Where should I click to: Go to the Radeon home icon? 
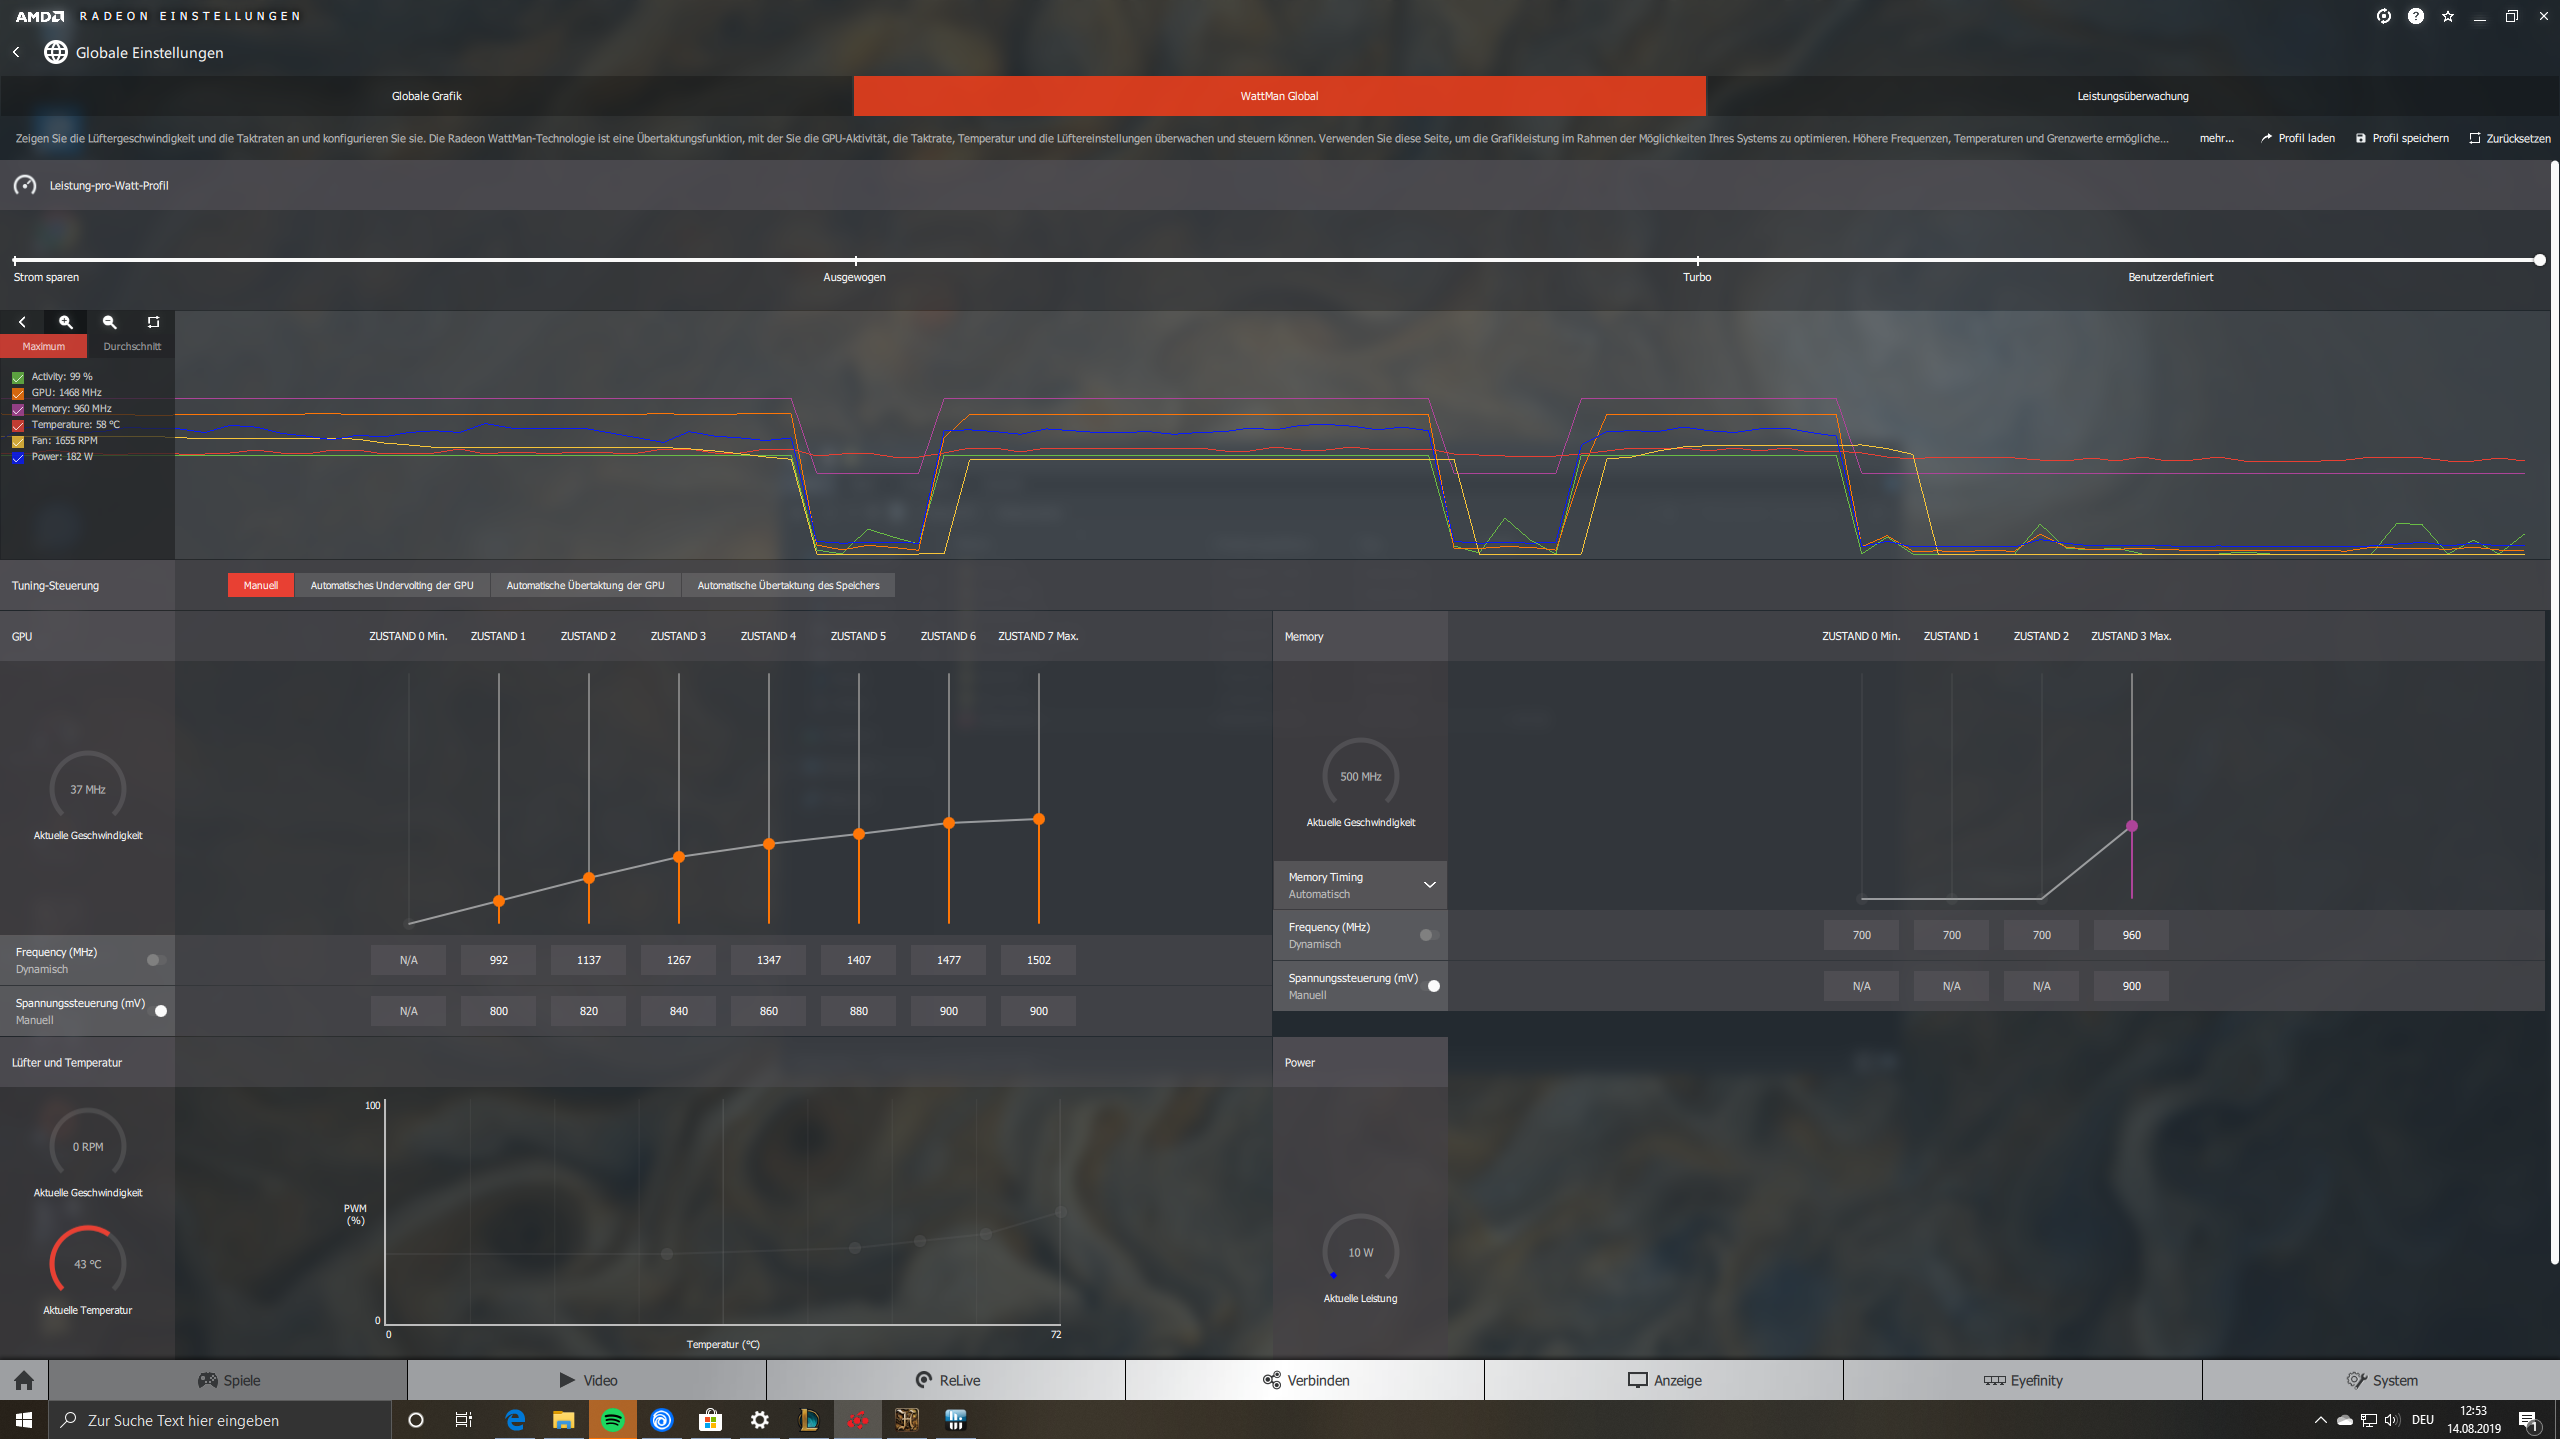click(x=24, y=1380)
